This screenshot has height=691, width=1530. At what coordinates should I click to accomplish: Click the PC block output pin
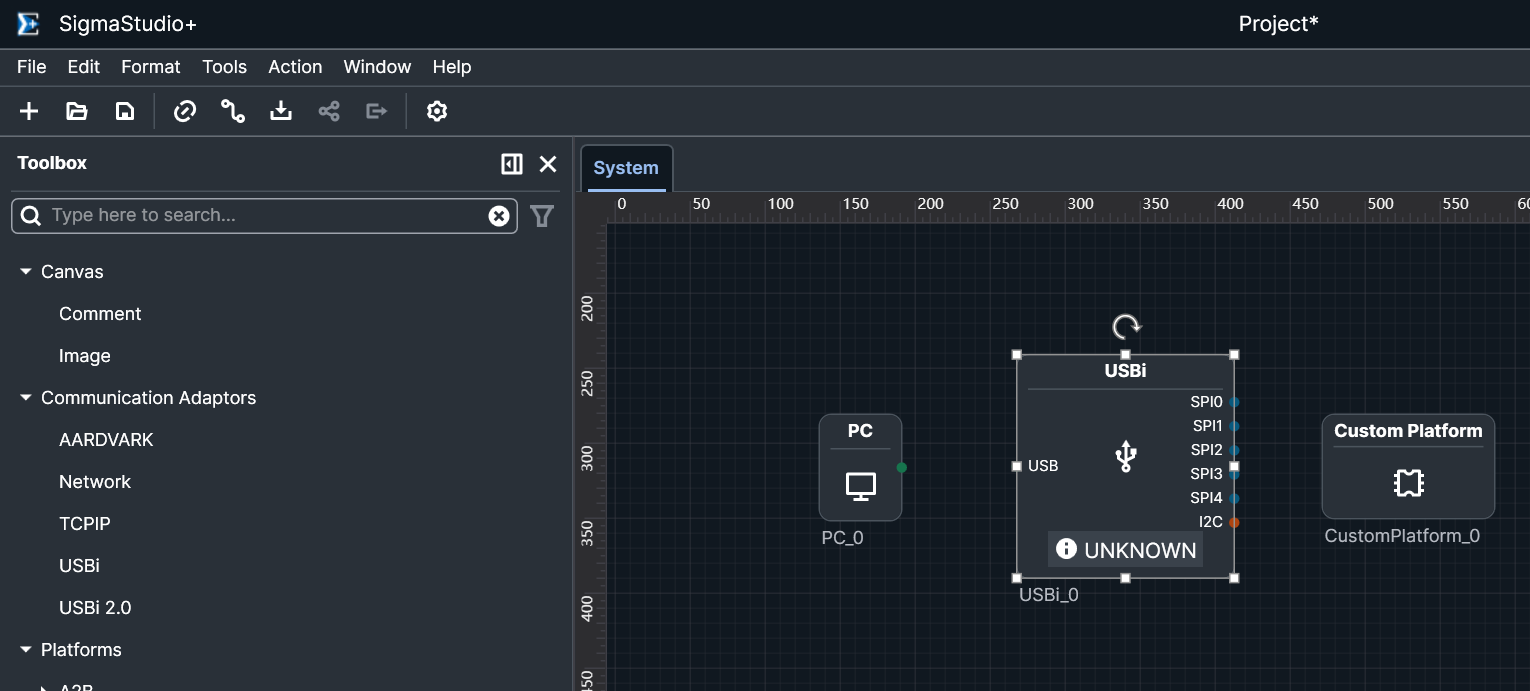[902, 467]
